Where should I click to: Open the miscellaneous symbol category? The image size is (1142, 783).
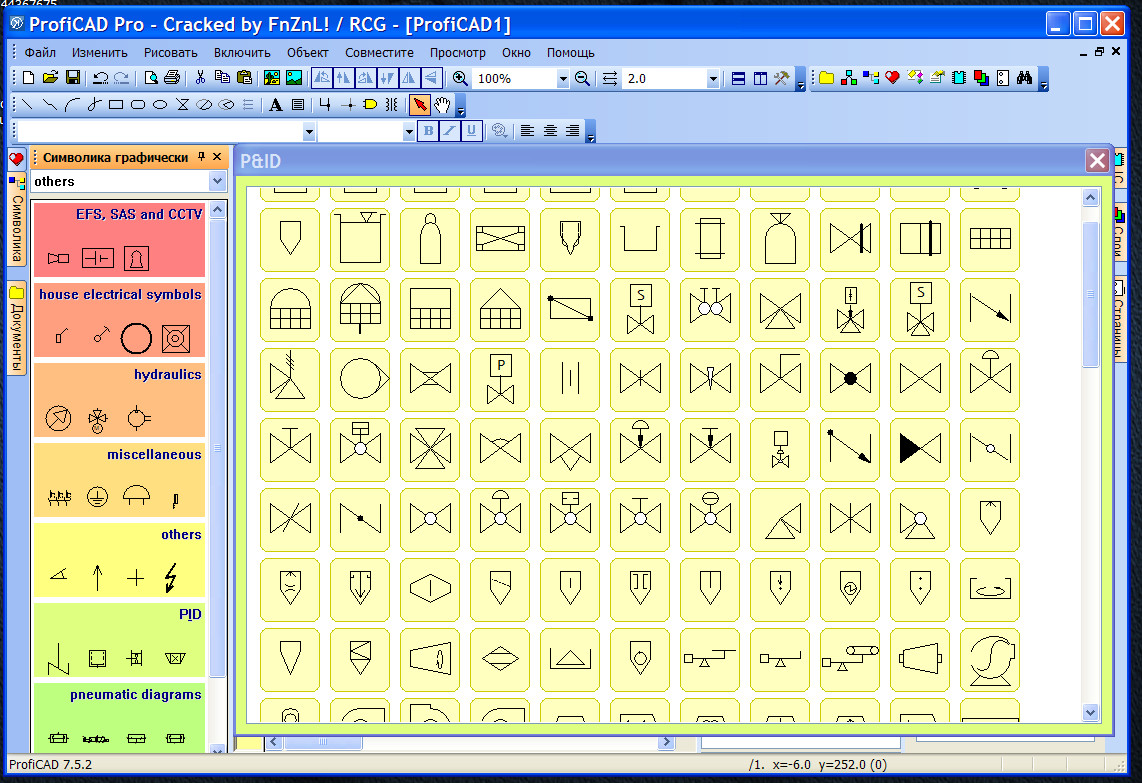point(119,479)
